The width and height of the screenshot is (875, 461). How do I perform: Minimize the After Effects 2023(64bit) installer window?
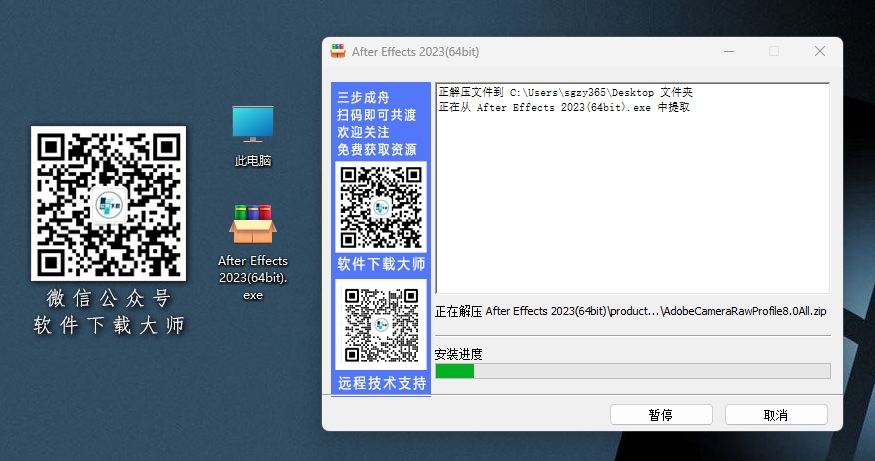click(x=729, y=51)
